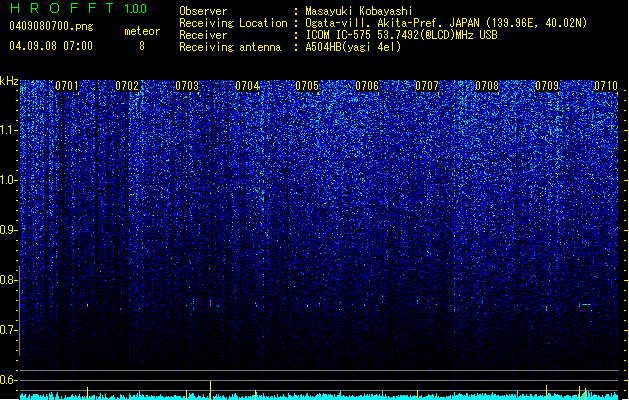Viewport: 629px width, 400px height.
Task: Click the 0709 time marker
Action: (547, 86)
